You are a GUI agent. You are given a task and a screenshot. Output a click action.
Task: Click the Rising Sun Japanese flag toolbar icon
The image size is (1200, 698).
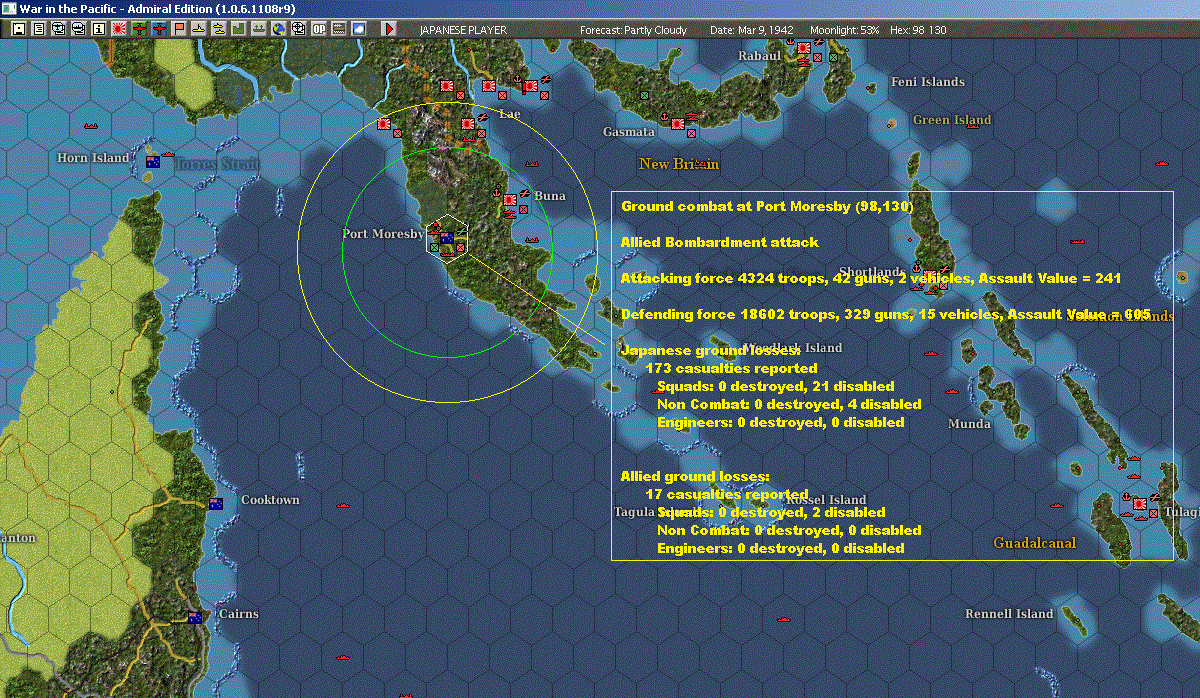[x=118, y=29]
